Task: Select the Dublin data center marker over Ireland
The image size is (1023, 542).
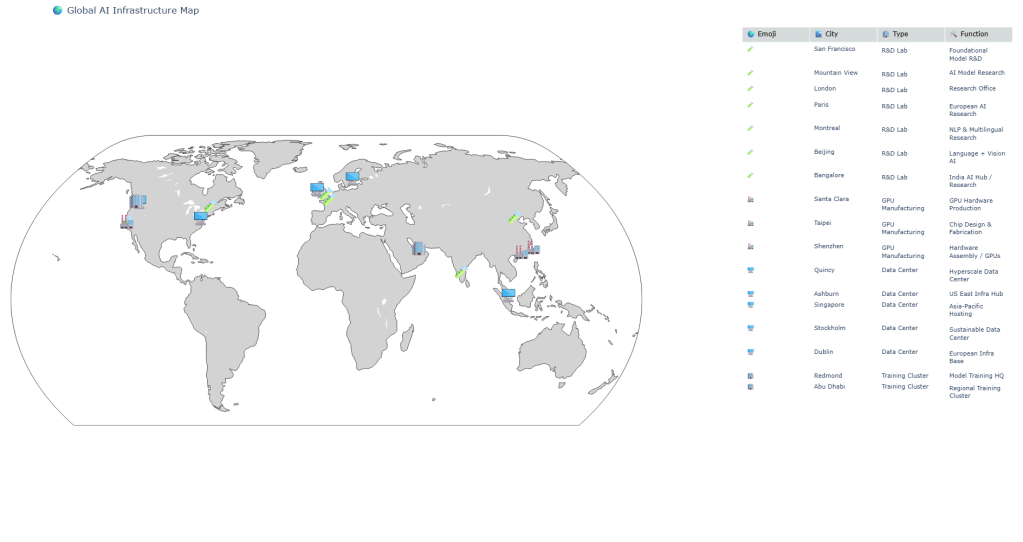Action: [x=317, y=188]
